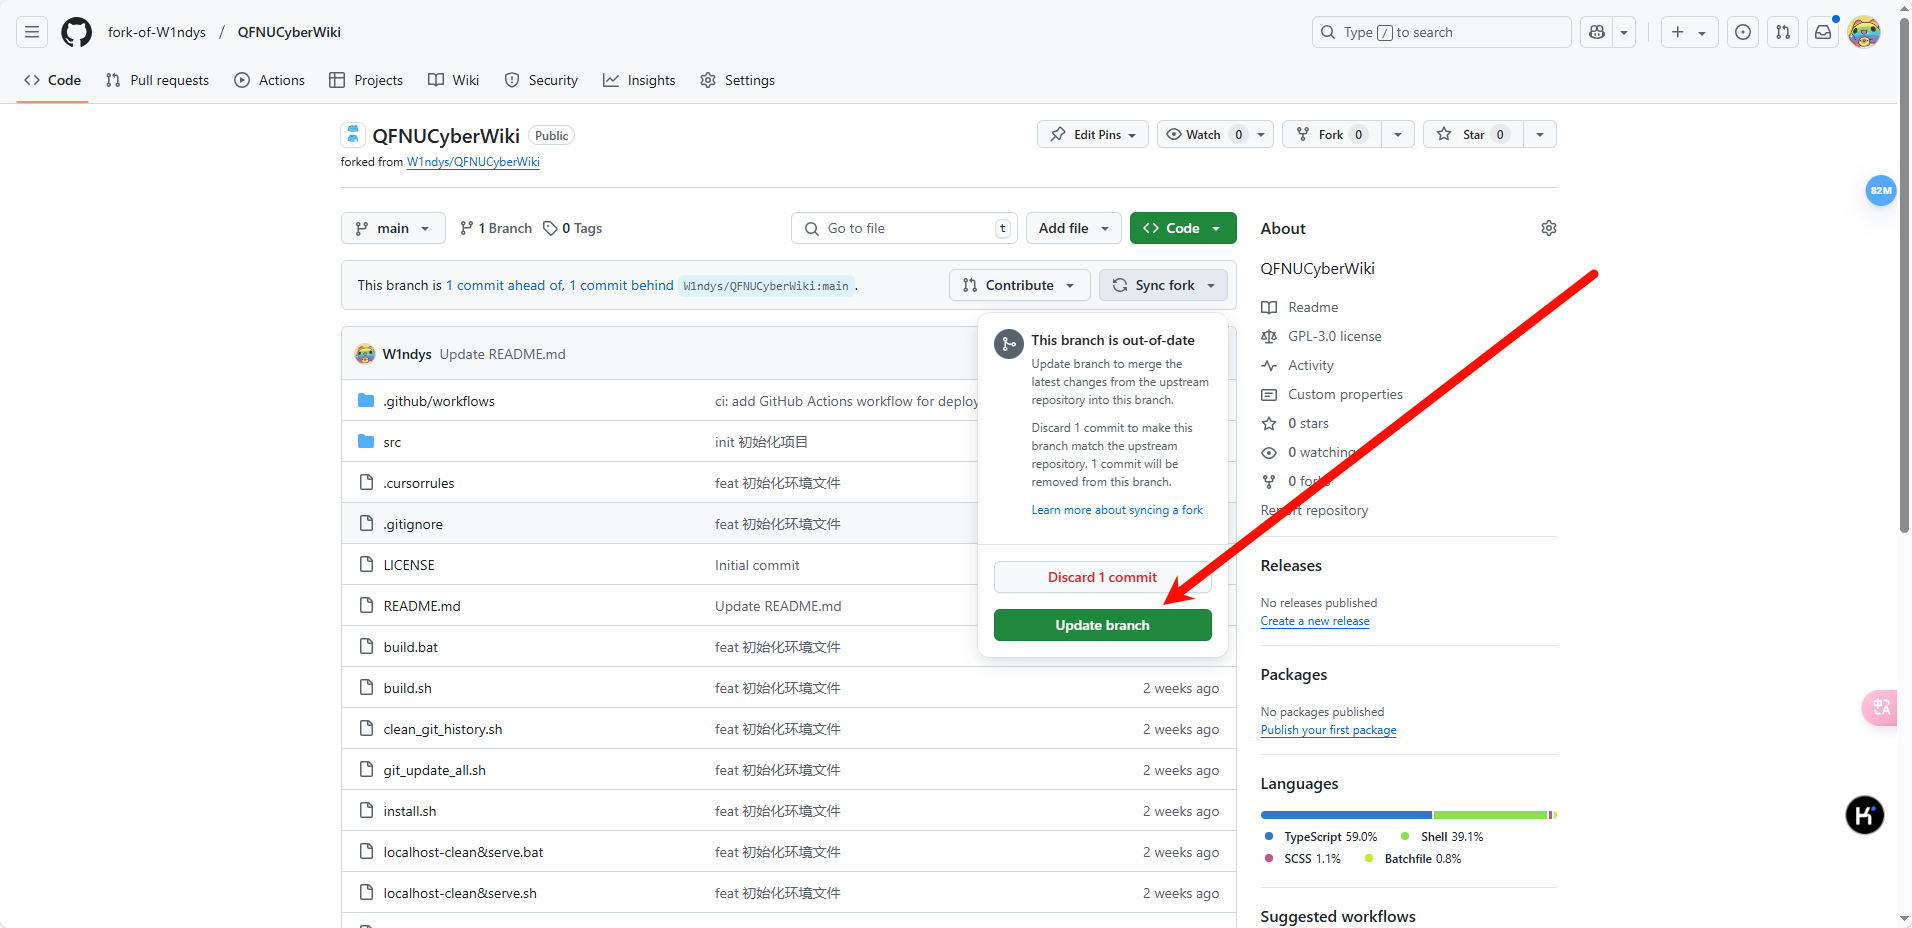Click the blue 82M floating badge
Image resolution: width=1912 pixels, height=928 pixels.
pos(1881,190)
